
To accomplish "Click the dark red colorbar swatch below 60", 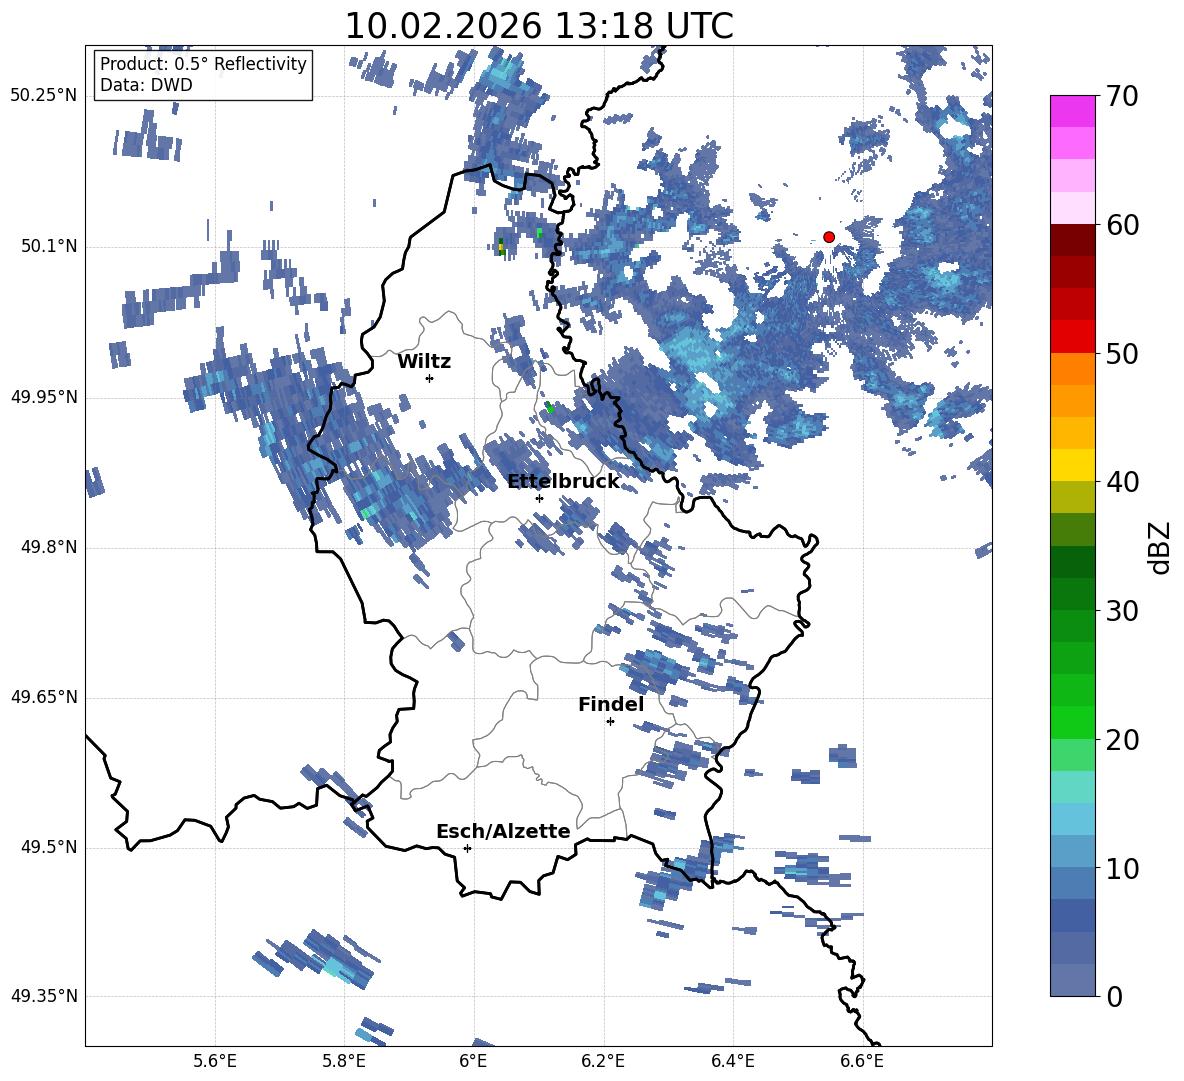I will (1073, 240).
